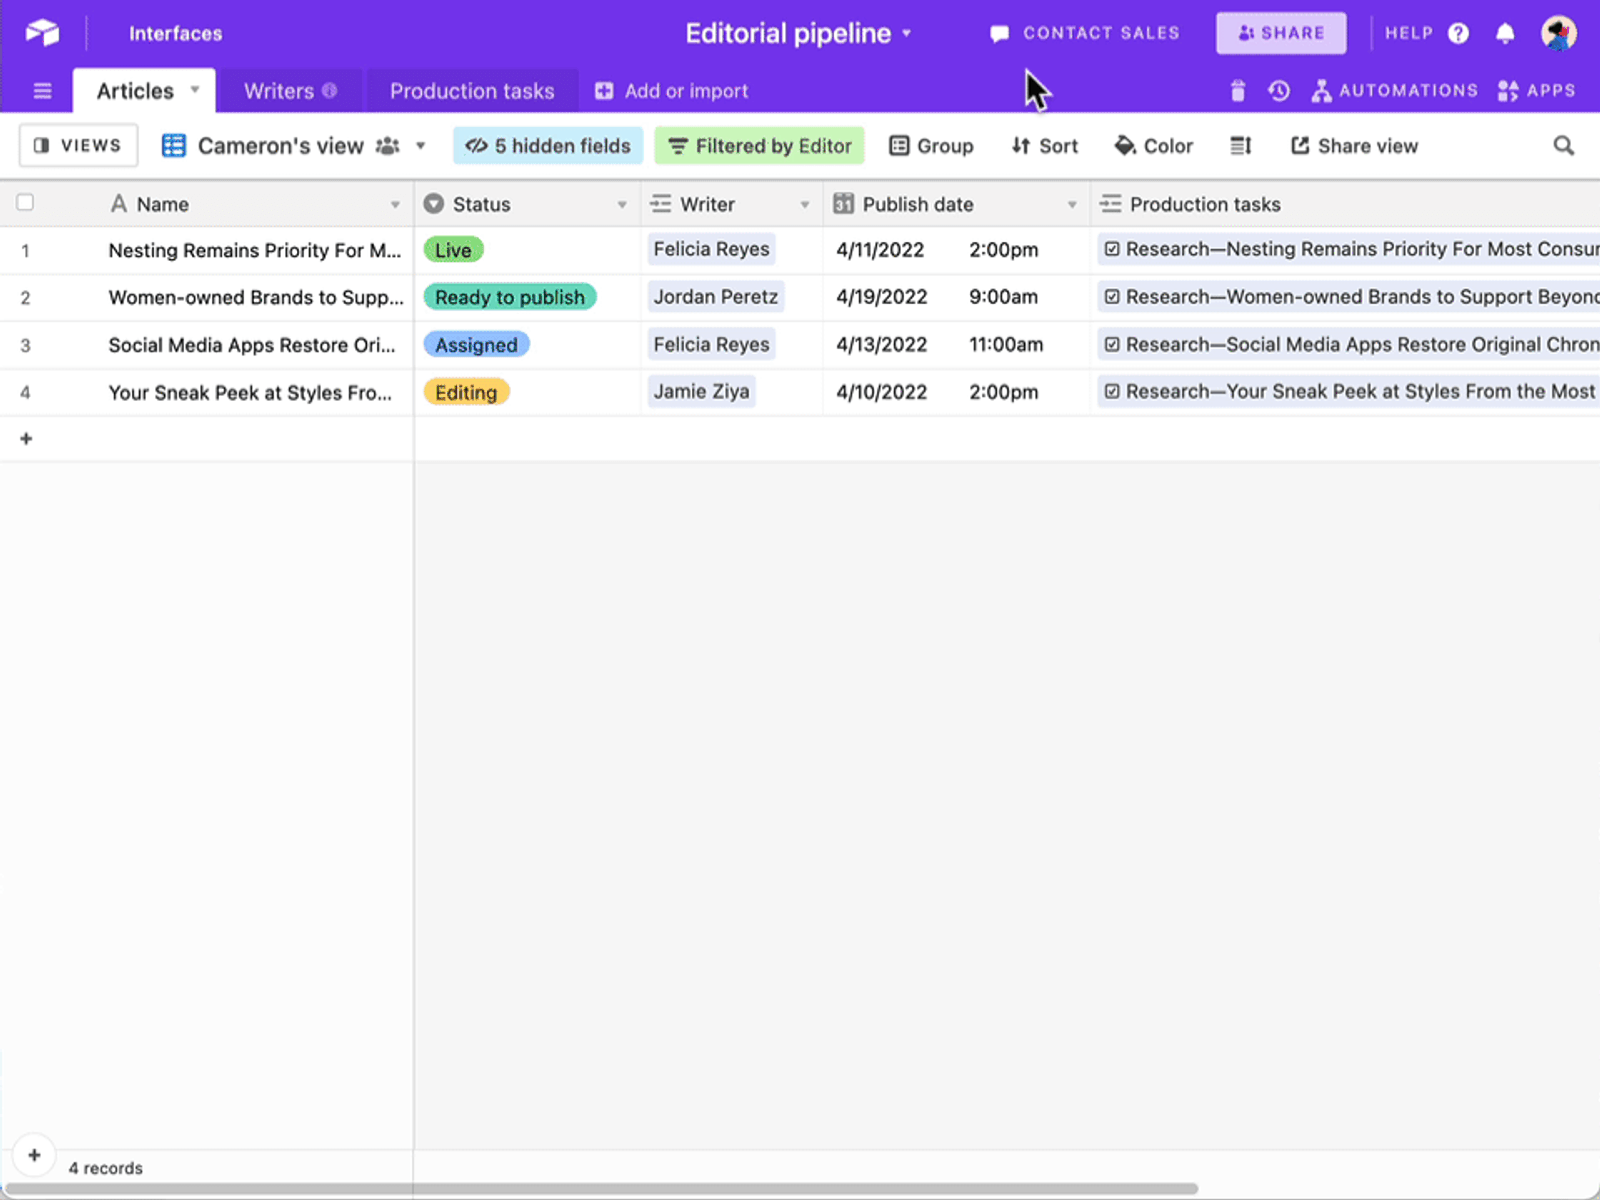Open Publish date column dropdown arrow
1600x1200 pixels.
pyautogui.click(x=1071, y=205)
